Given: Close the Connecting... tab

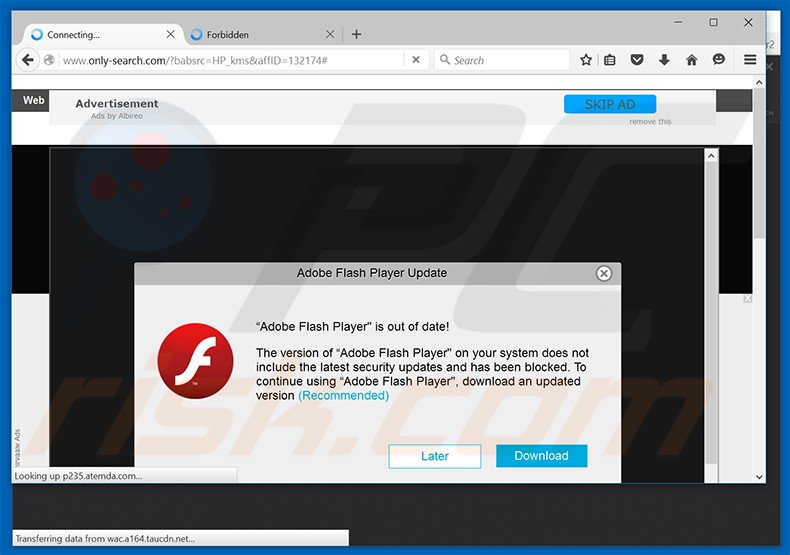Looking at the screenshot, I should coord(171,34).
